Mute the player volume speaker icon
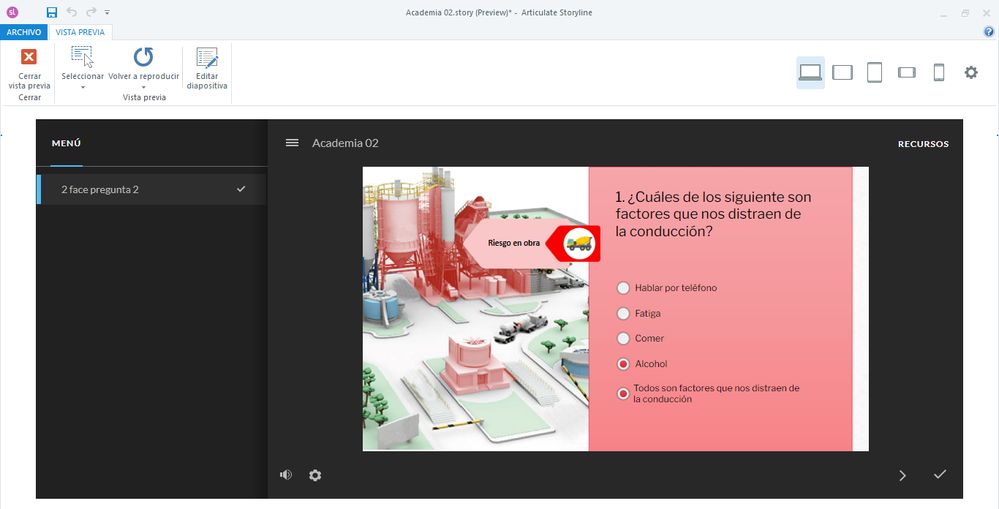The image size is (999, 509). 286,475
